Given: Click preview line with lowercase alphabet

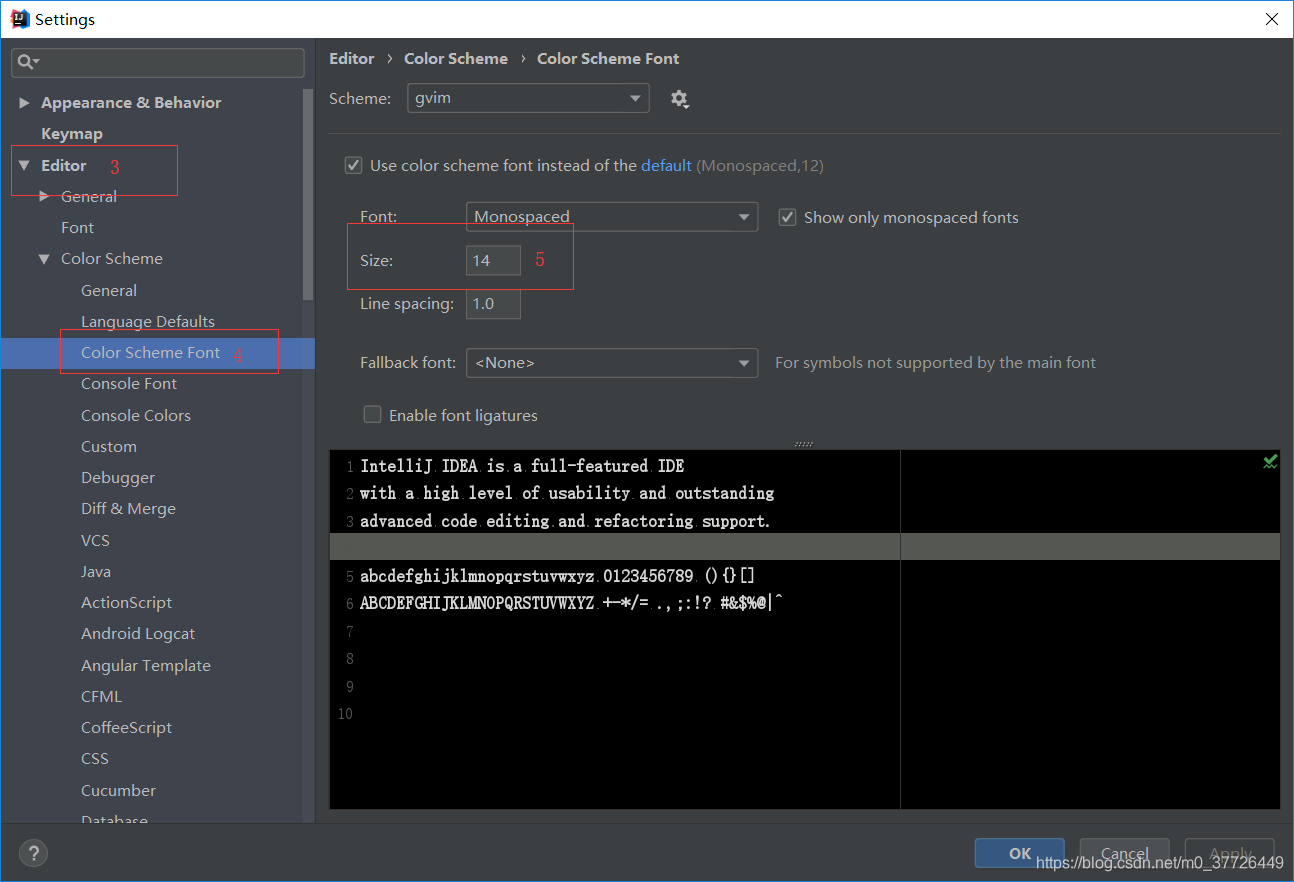Looking at the screenshot, I should coord(558,576).
